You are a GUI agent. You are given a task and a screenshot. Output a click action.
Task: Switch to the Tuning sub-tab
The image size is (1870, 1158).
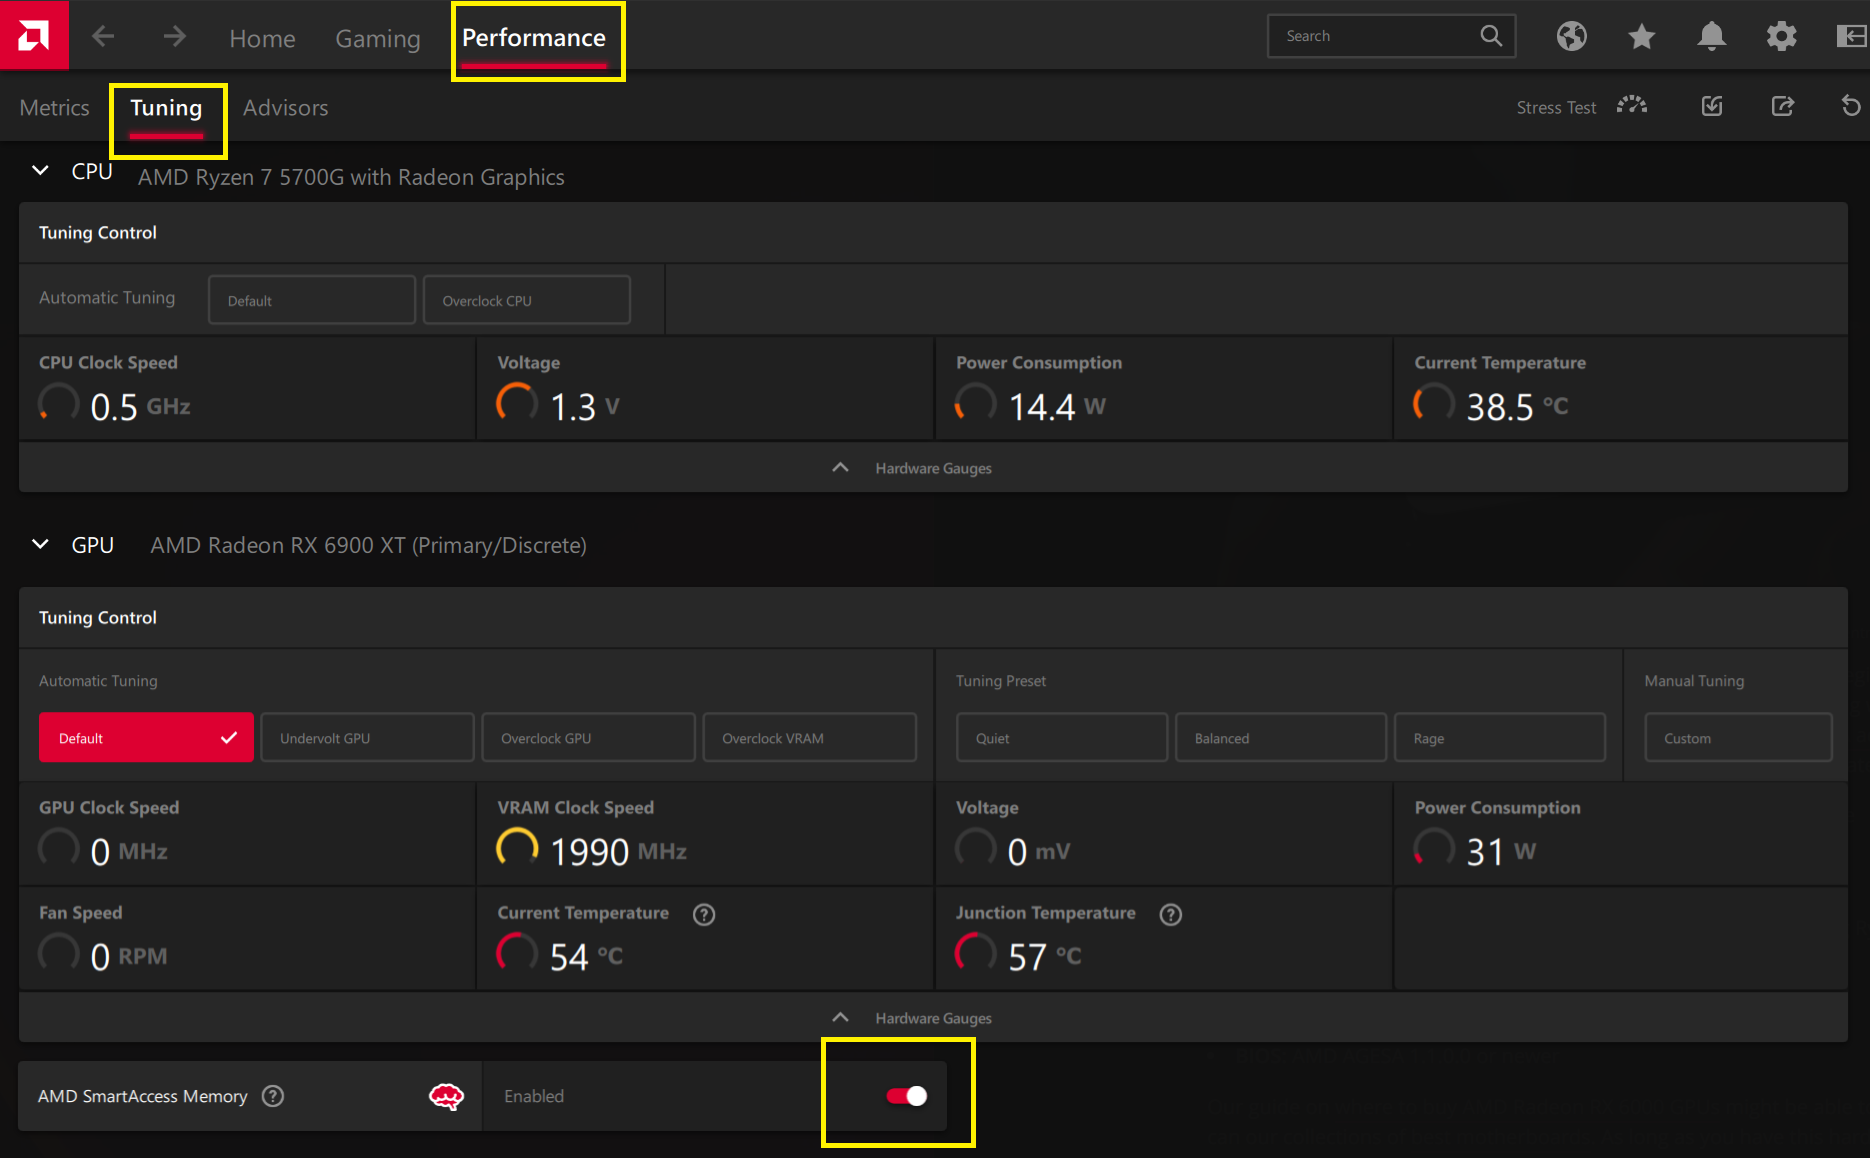(x=166, y=108)
